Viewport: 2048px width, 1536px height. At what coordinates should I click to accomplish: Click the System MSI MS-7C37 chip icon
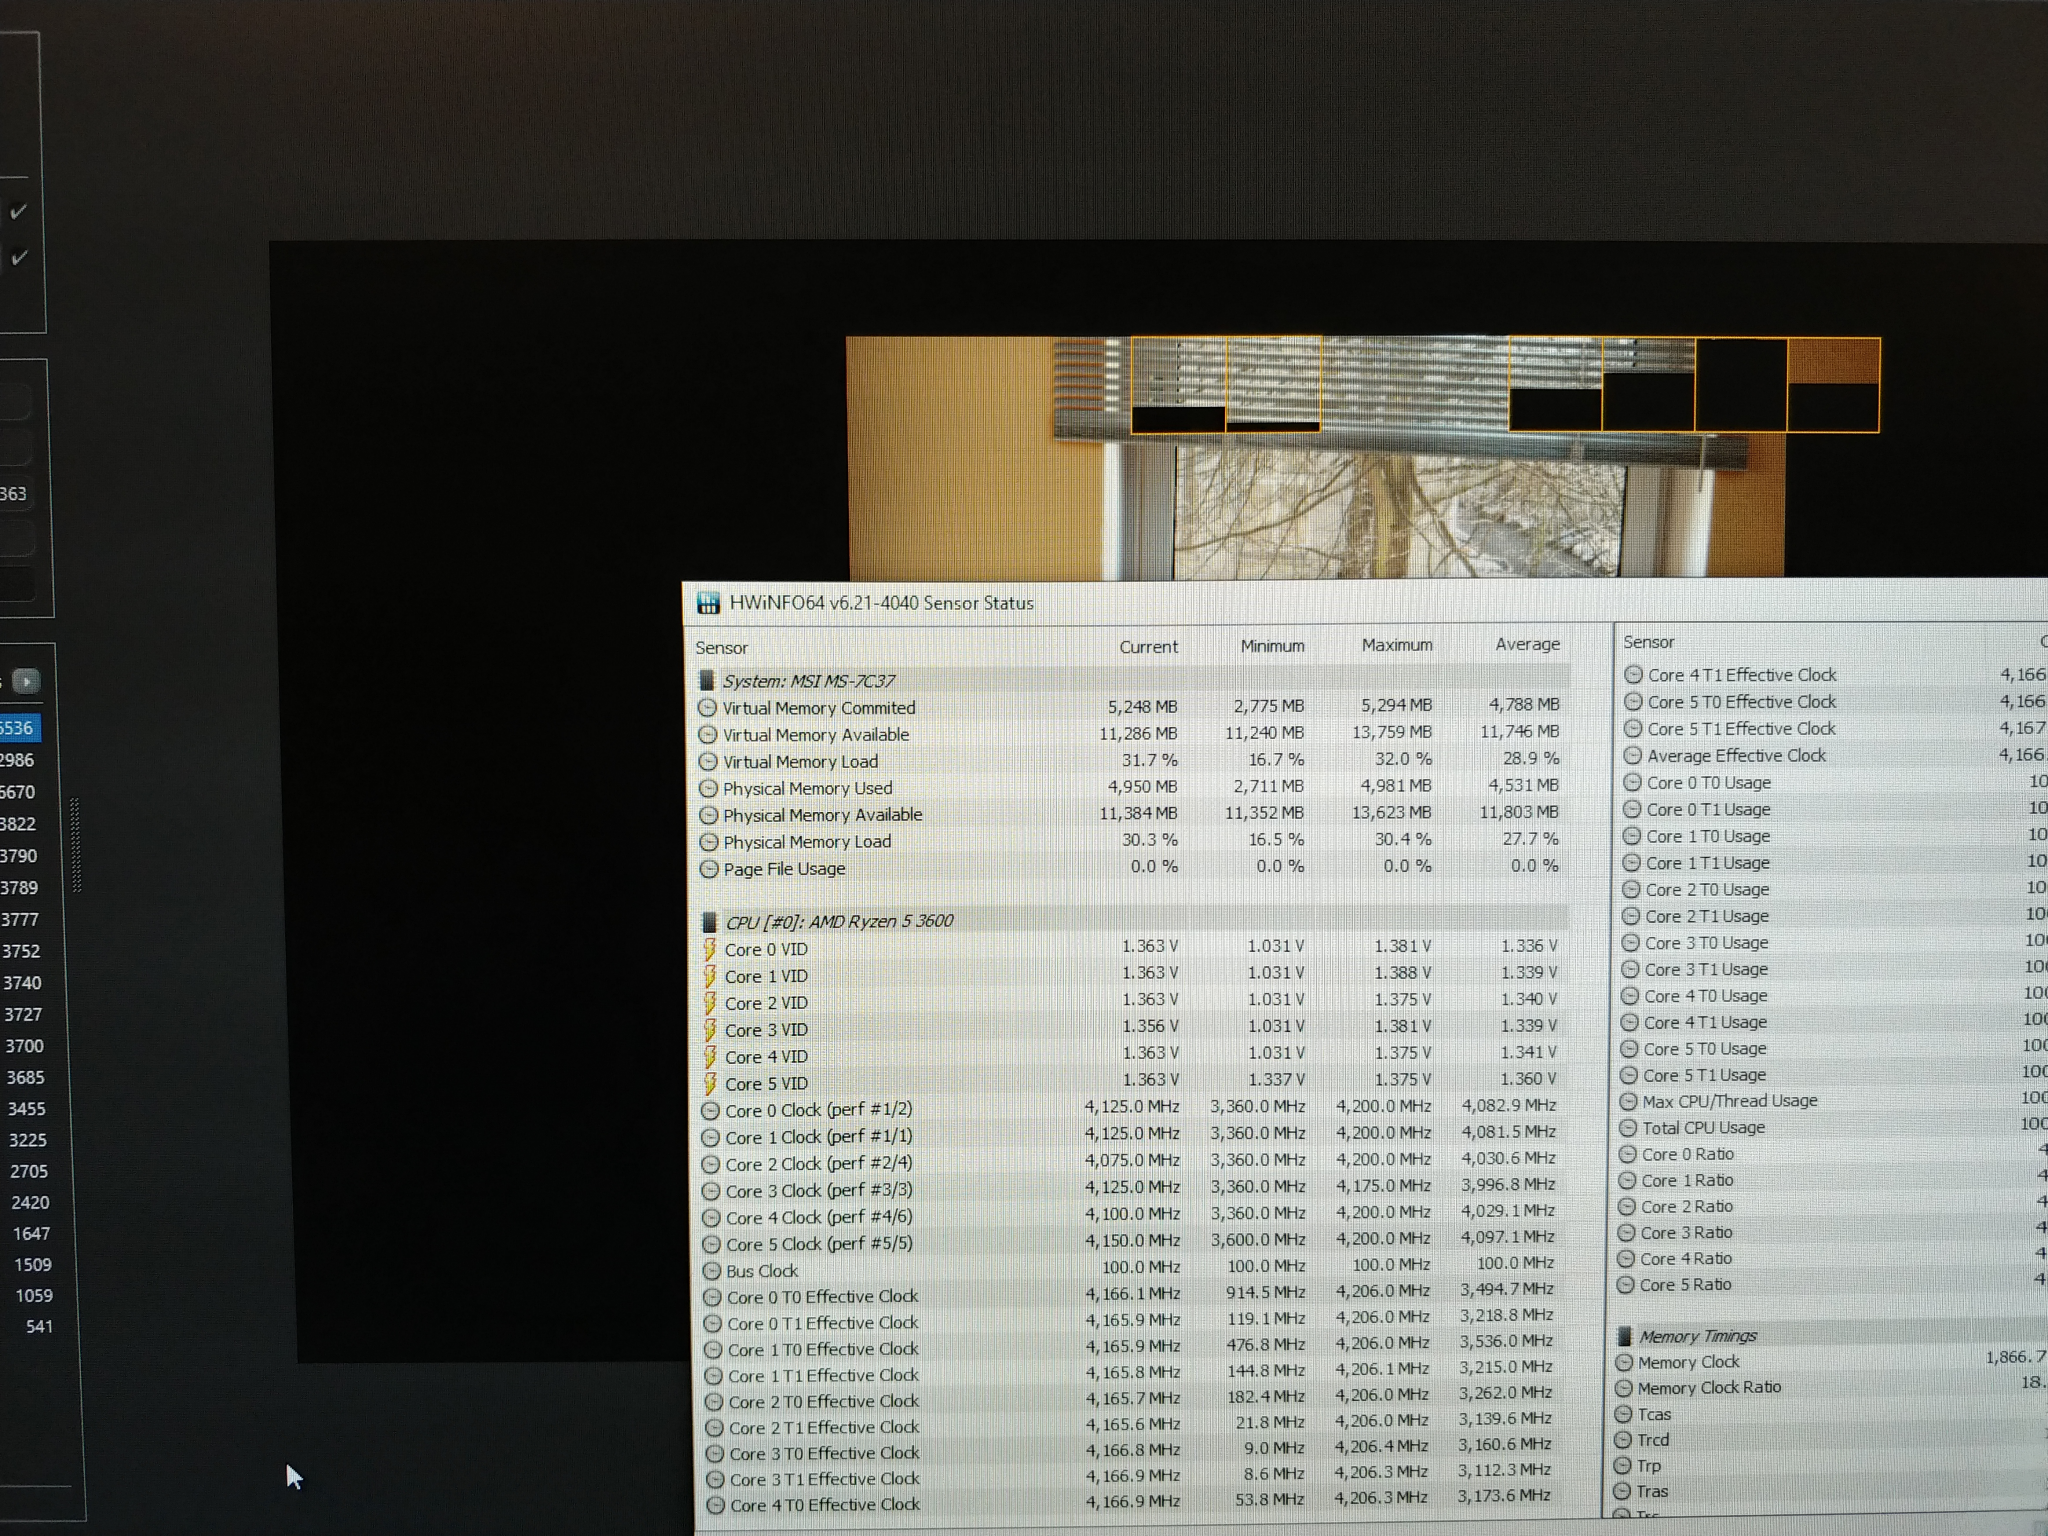coord(706,681)
